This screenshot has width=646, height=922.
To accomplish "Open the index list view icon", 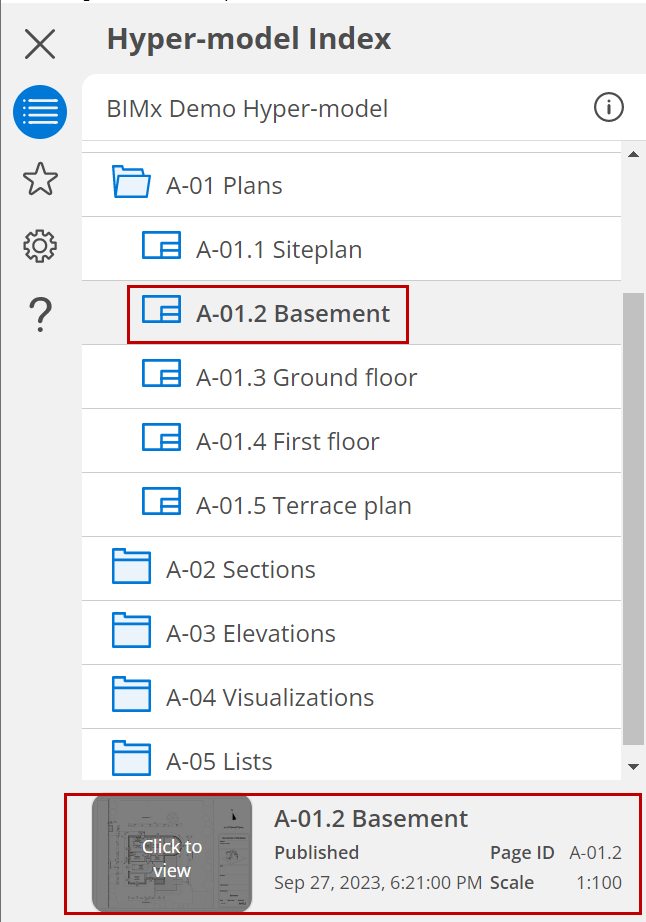I will pyautogui.click(x=40, y=112).
